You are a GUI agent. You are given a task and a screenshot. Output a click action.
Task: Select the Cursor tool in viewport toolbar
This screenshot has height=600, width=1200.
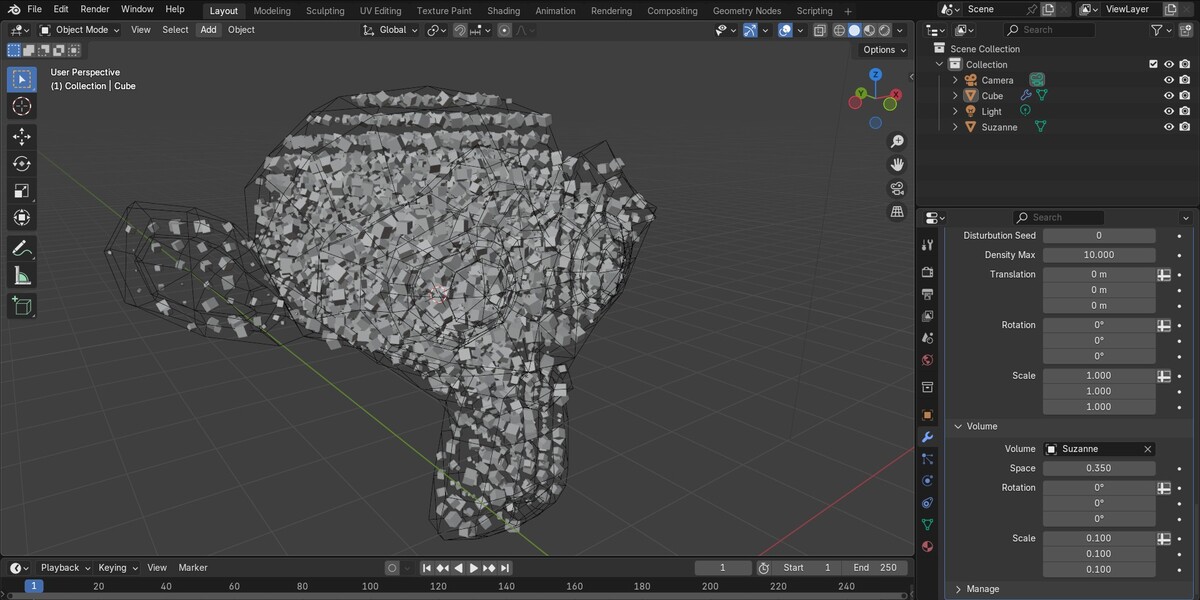click(22, 106)
